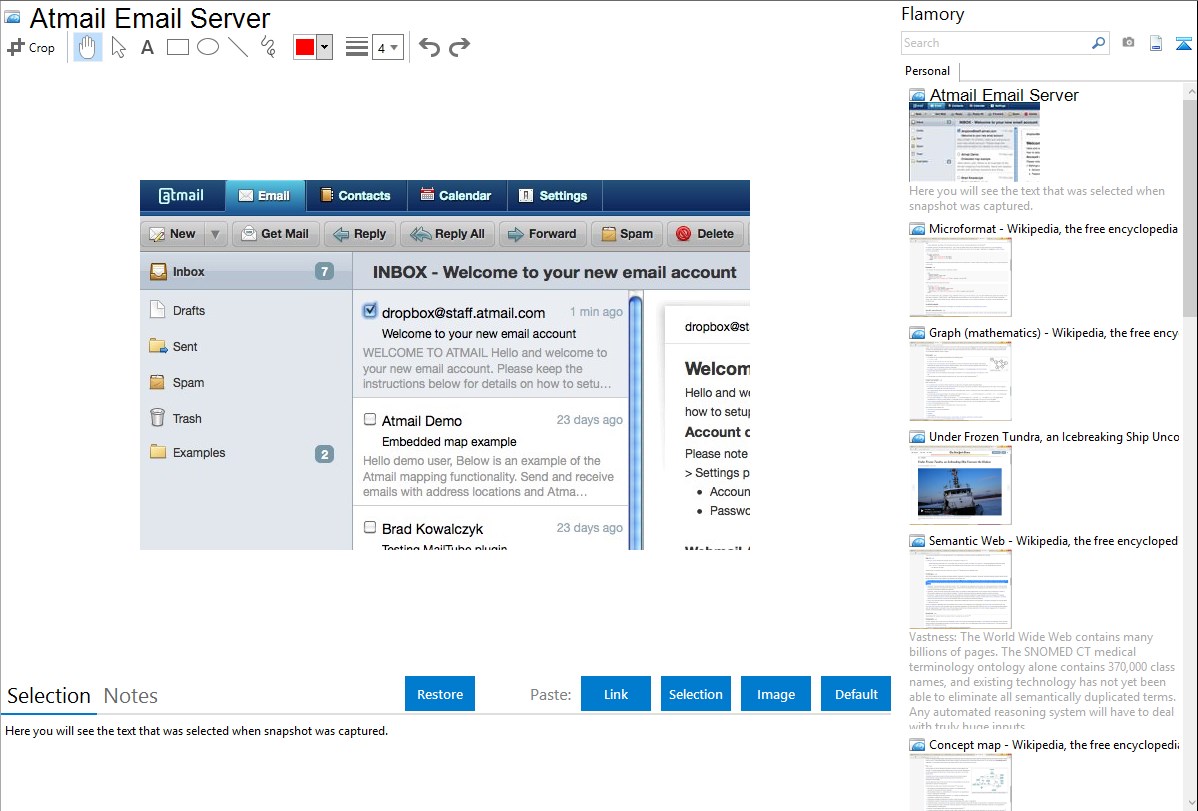
Task: Check the Atmail Demo message checkbox
Action: click(x=370, y=419)
